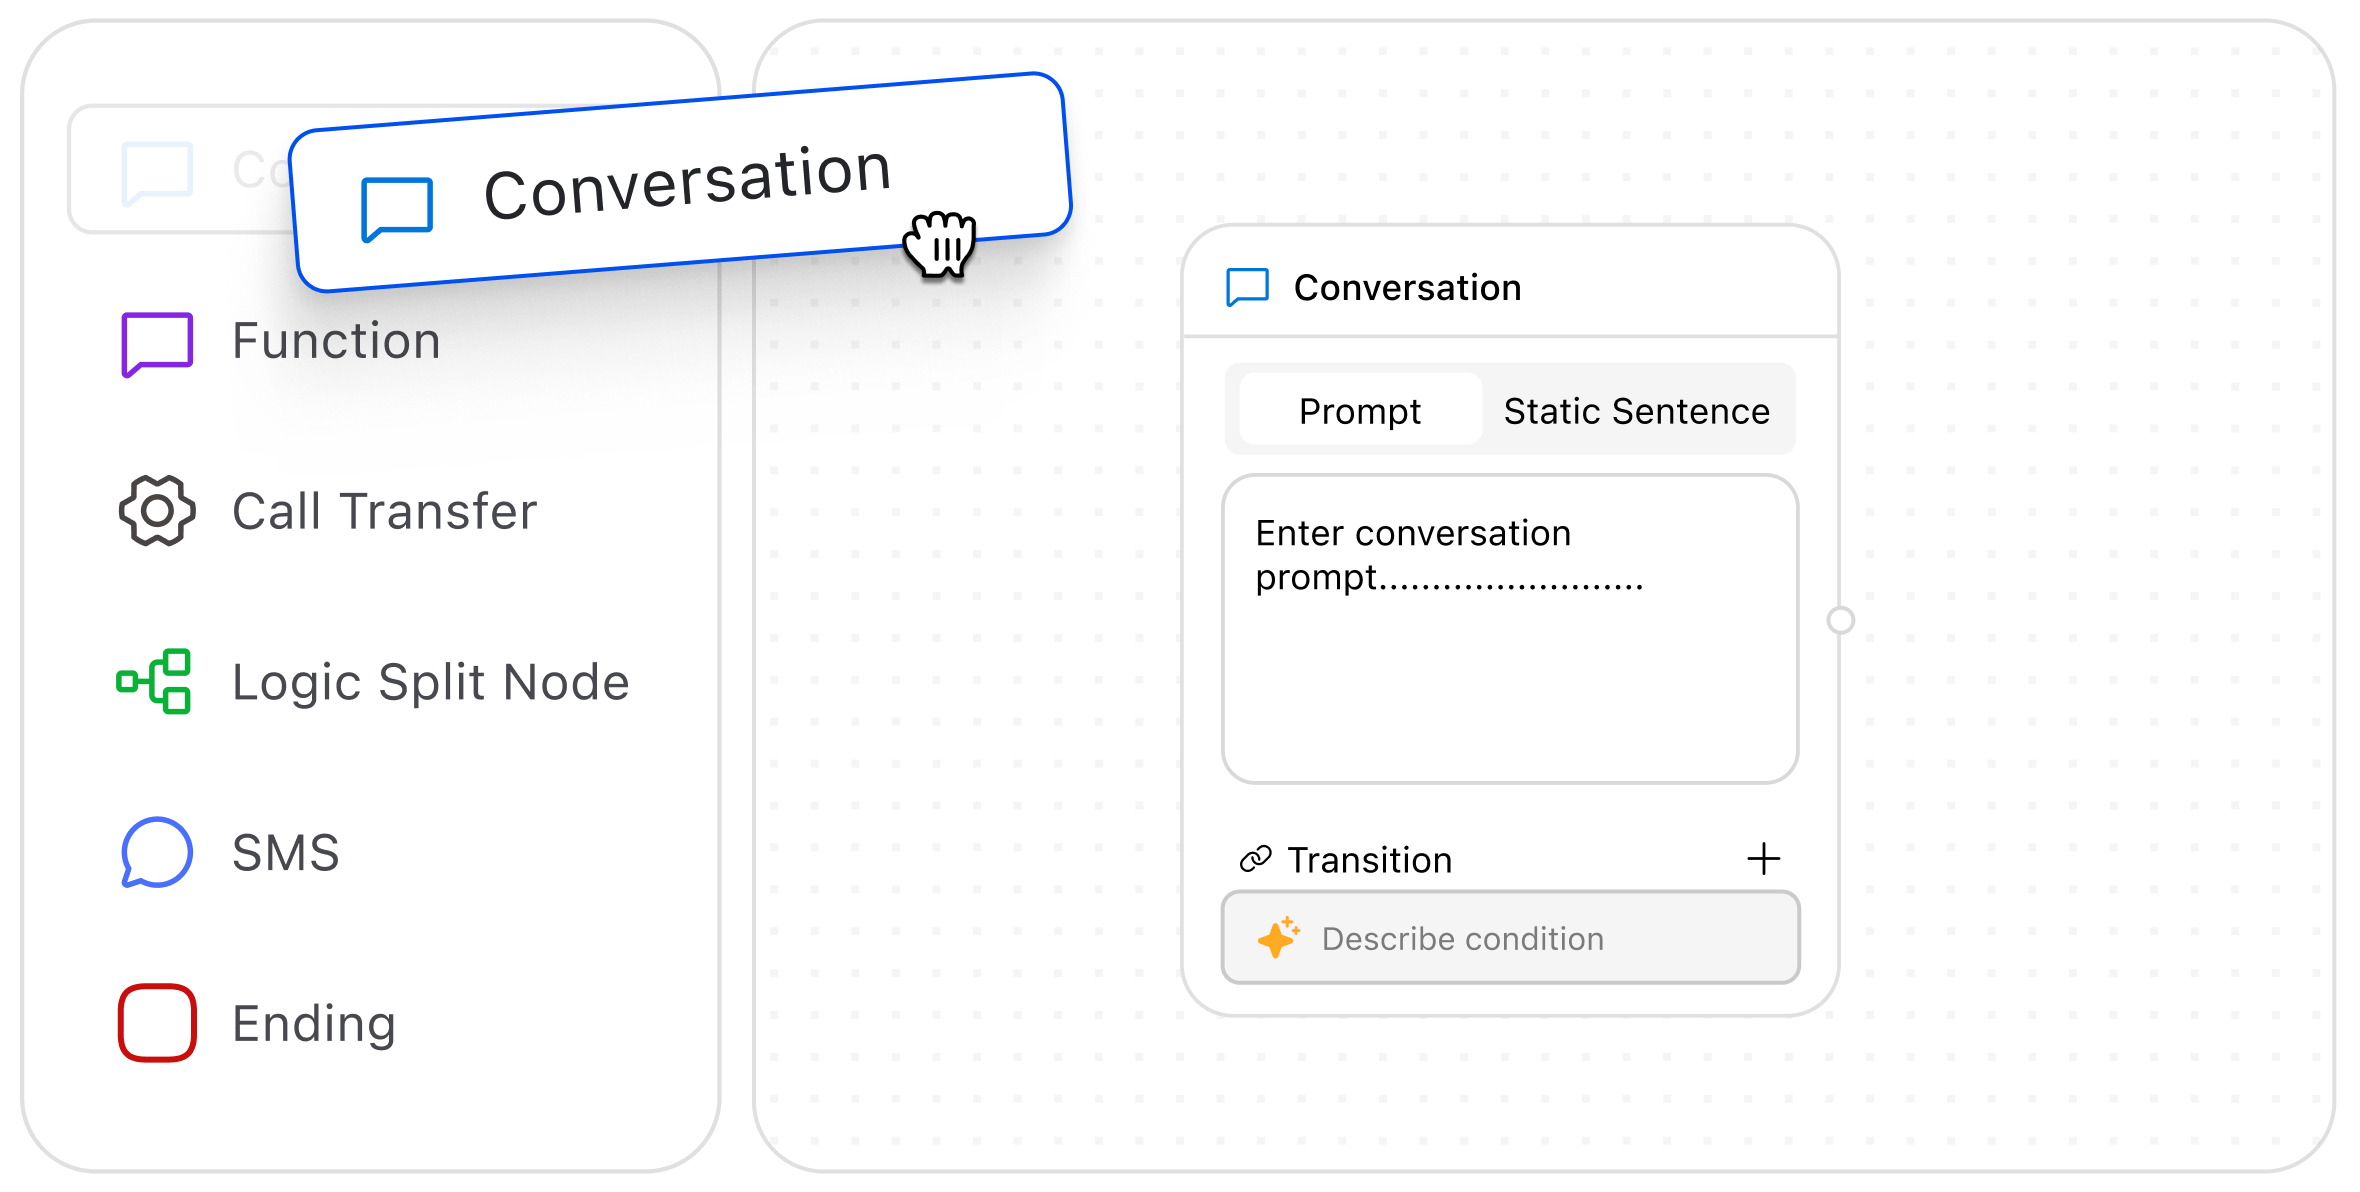Screen dimensions: 2360x1192
Task: Select the Call Transfer node label
Action: click(384, 511)
